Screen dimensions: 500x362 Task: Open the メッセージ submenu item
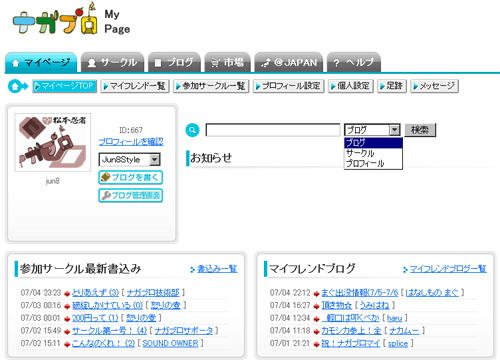click(x=434, y=86)
